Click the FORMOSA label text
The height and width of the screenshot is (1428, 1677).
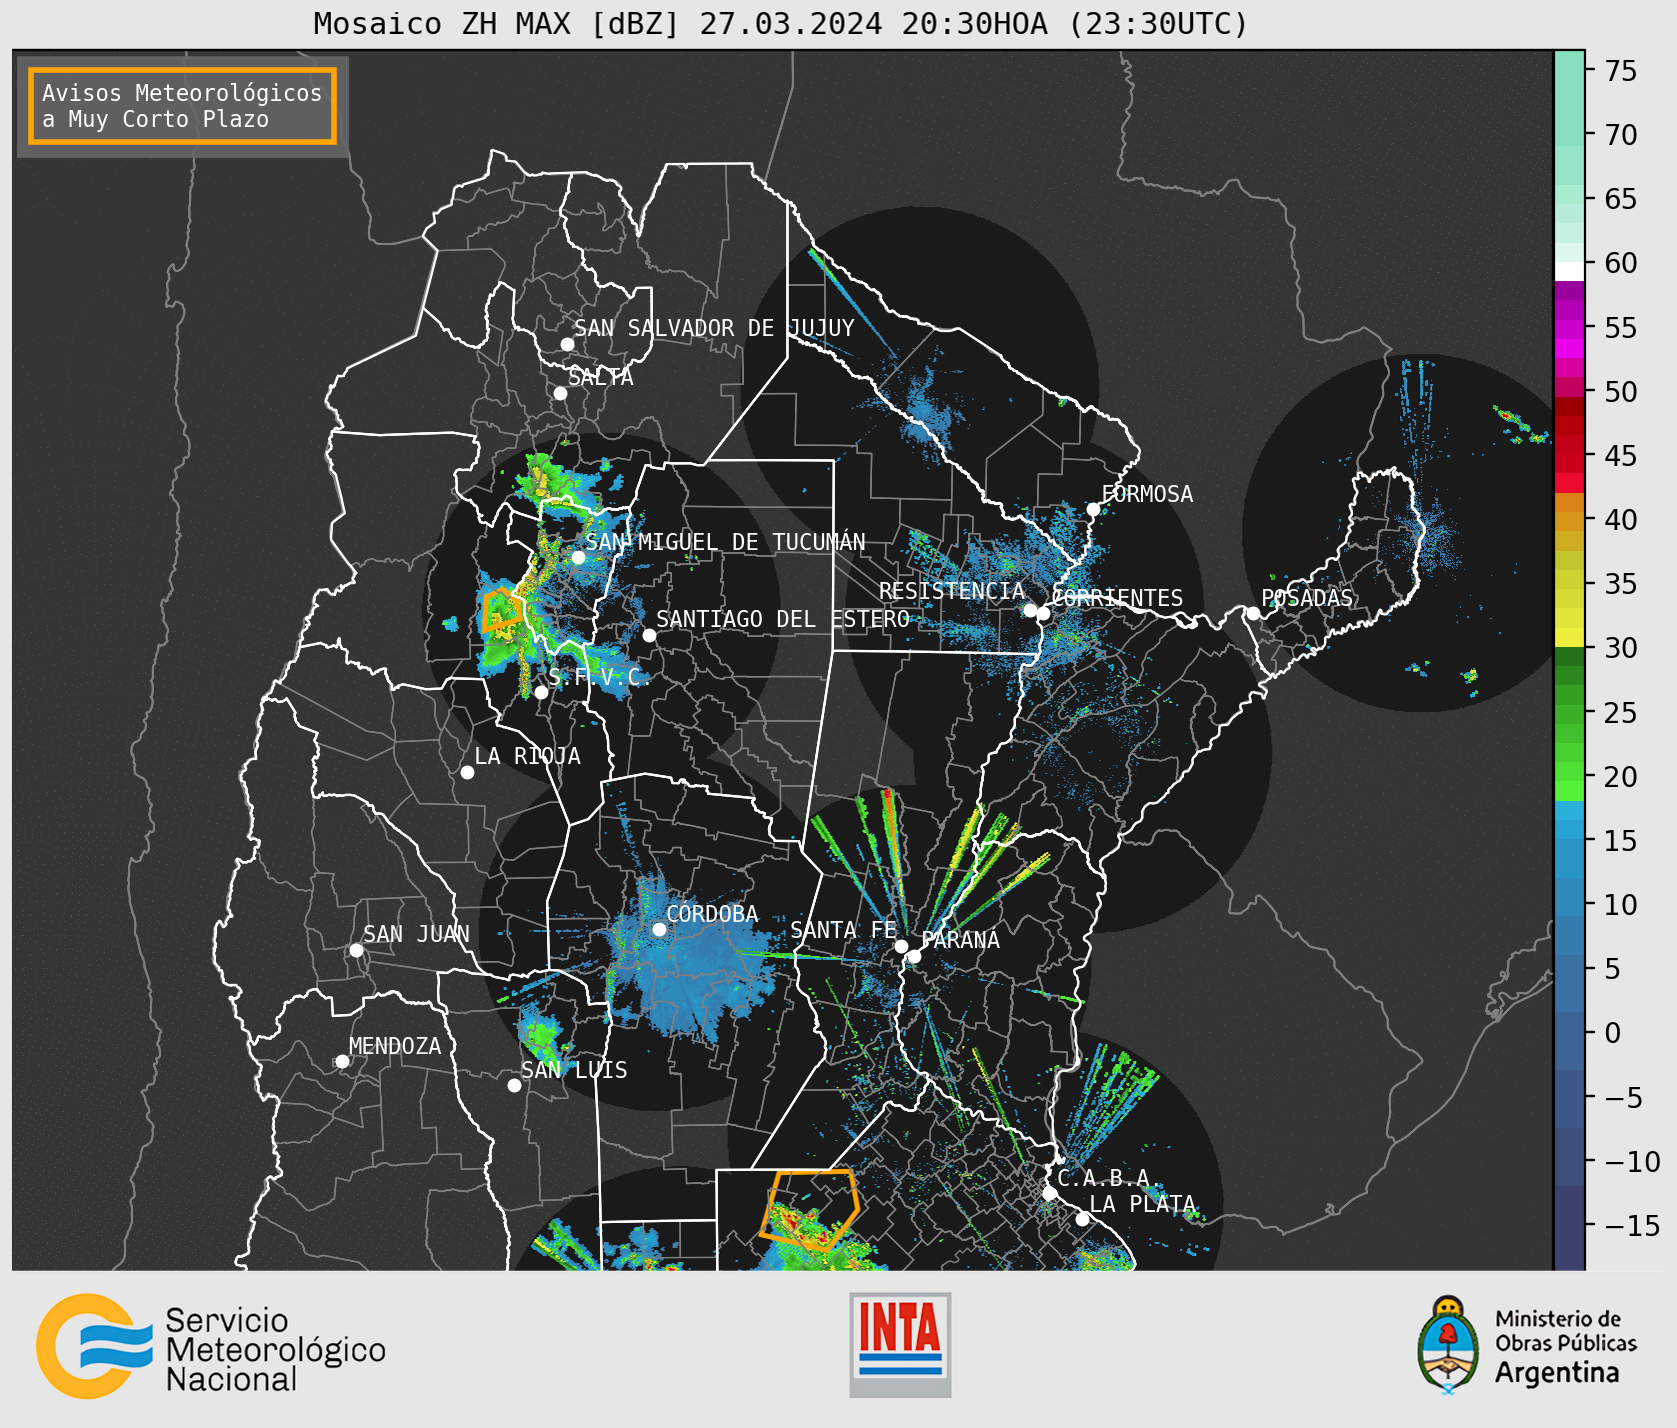pyautogui.click(x=1147, y=494)
